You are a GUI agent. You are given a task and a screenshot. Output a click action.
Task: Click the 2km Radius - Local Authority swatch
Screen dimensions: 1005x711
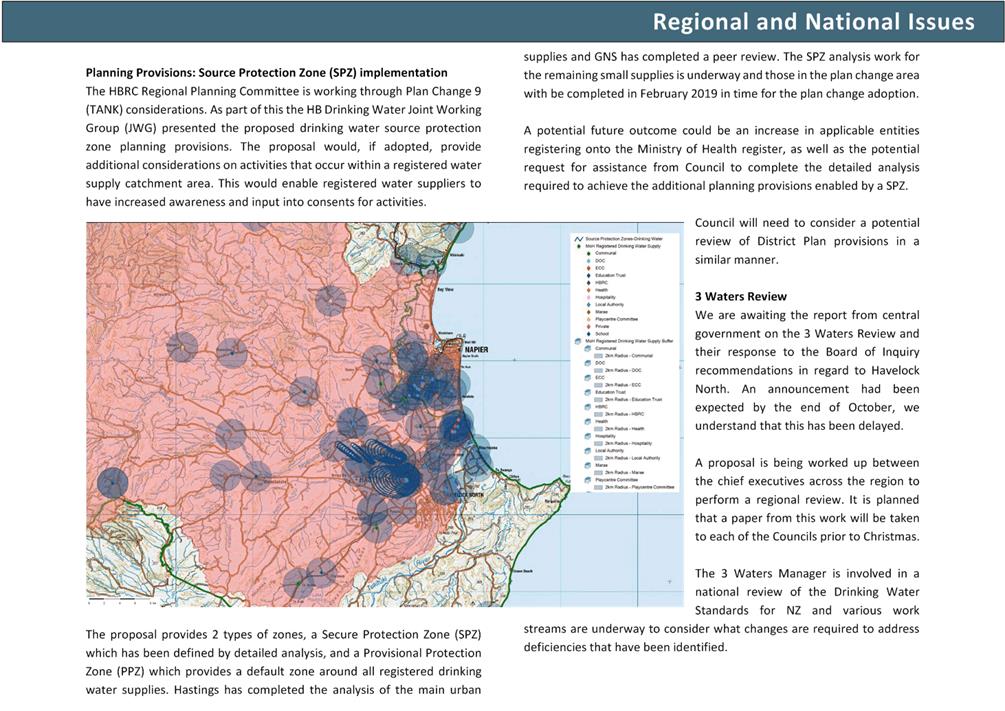pyautogui.click(x=599, y=458)
